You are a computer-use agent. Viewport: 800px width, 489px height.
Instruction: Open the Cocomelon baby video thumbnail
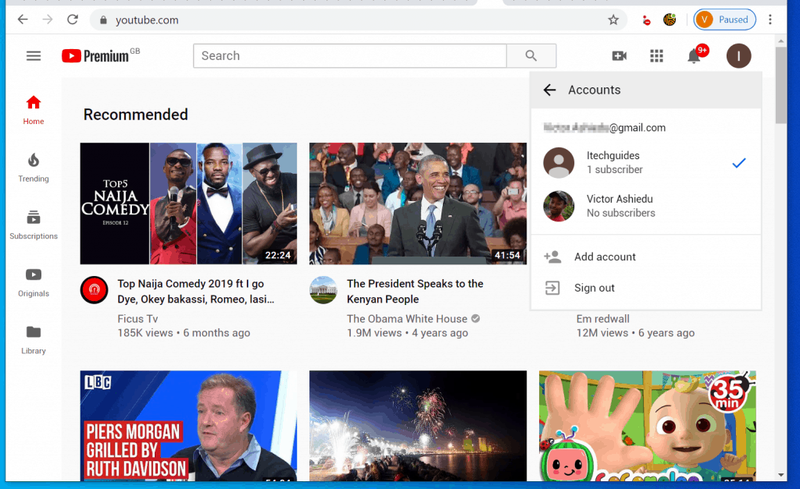(x=647, y=426)
